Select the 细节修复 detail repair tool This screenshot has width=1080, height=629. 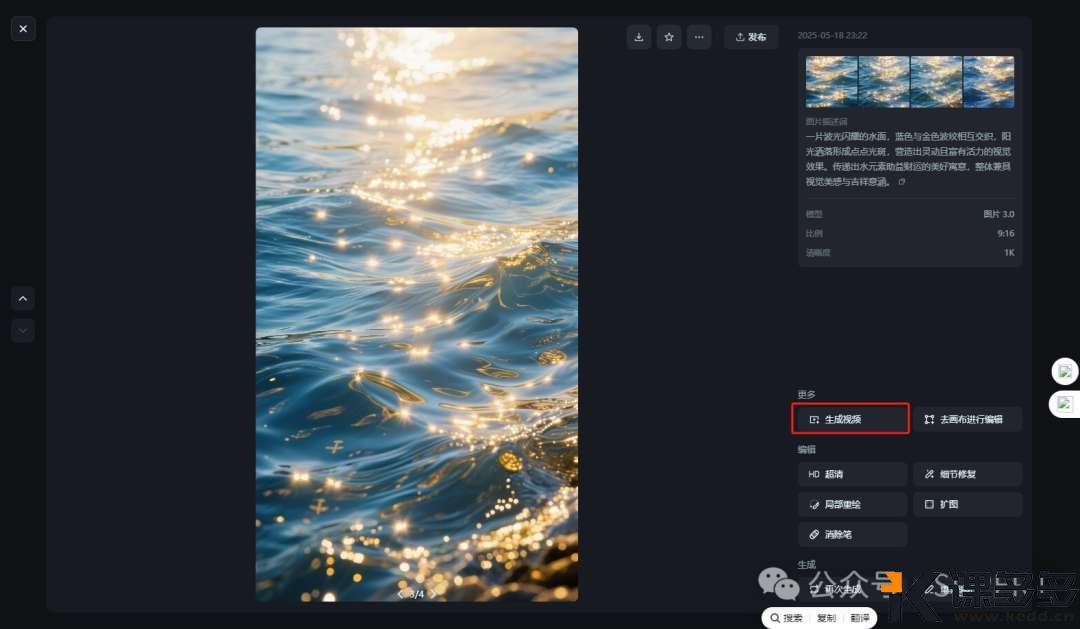[x=967, y=474]
